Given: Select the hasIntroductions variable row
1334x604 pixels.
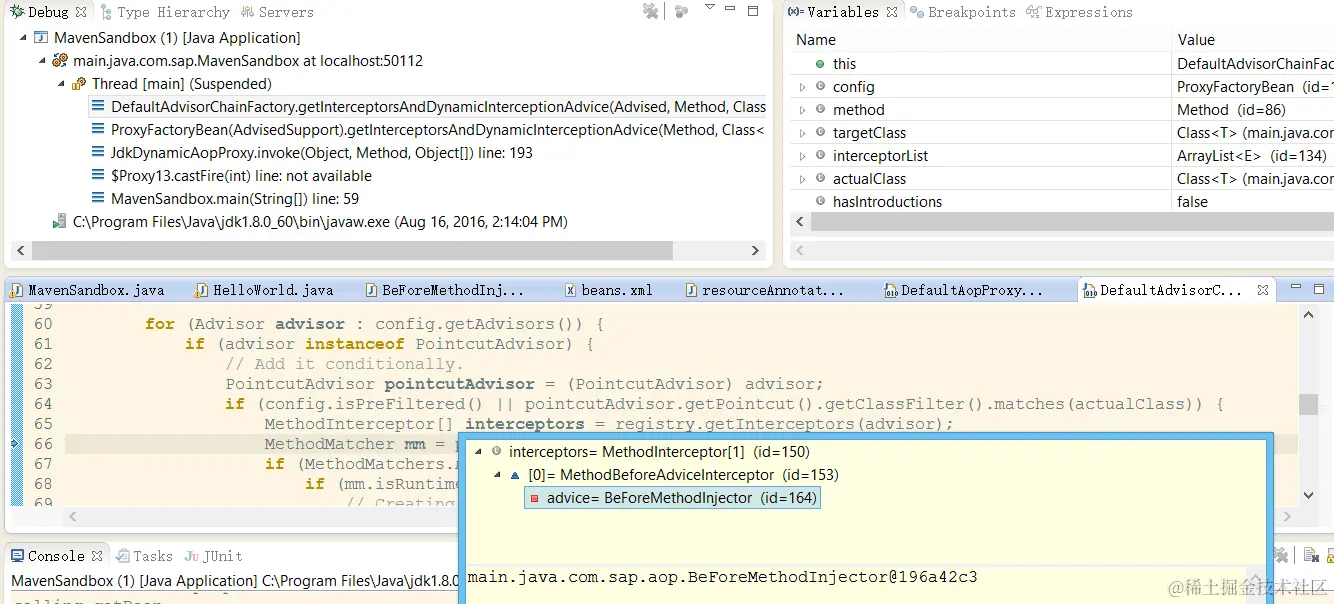Looking at the screenshot, I should (x=1062, y=202).
